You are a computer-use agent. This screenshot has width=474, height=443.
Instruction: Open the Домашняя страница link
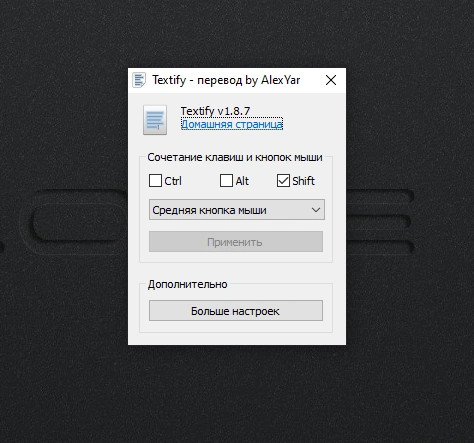tap(232, 124)
